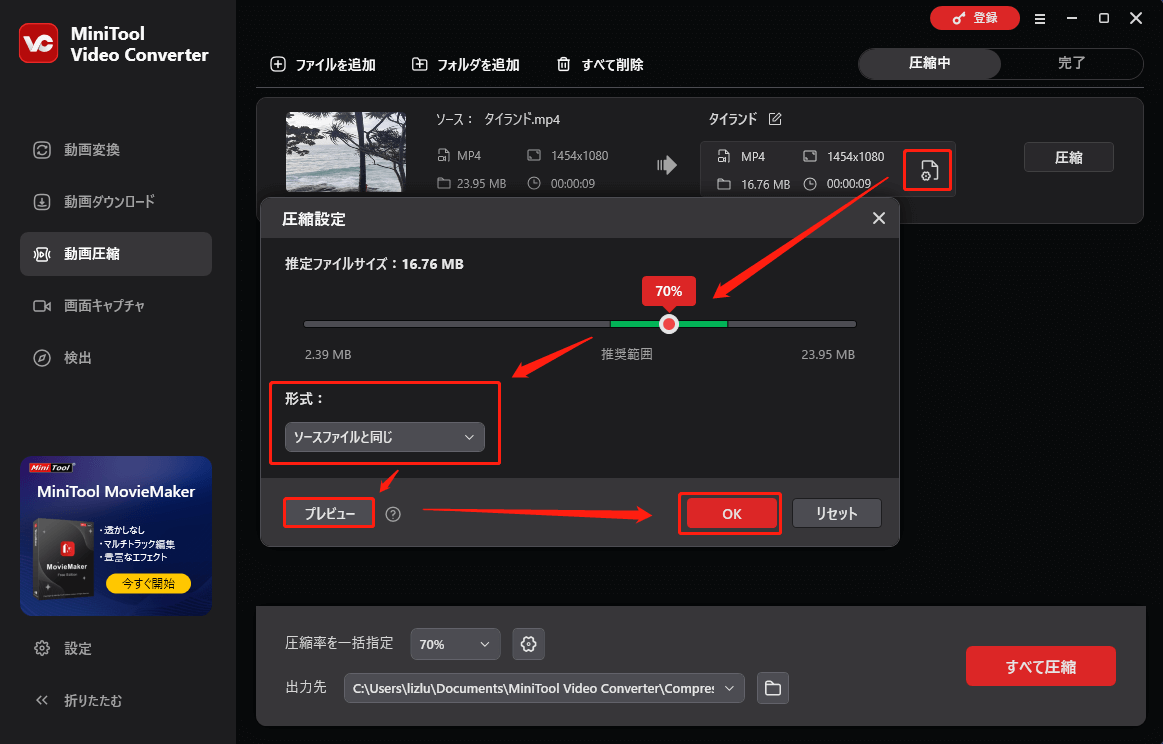Click 今すぐ開始 in the MovieMaker ad
This screenshot has height=744, width=1163.
[148, 584]
